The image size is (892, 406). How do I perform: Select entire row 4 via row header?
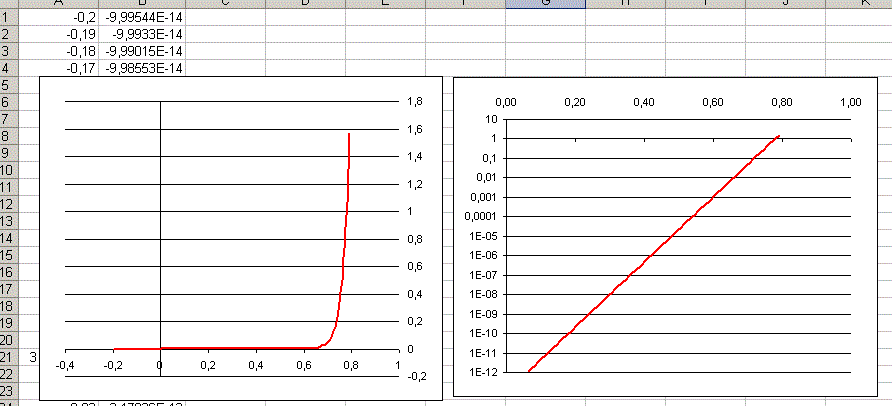coord(6,68)
